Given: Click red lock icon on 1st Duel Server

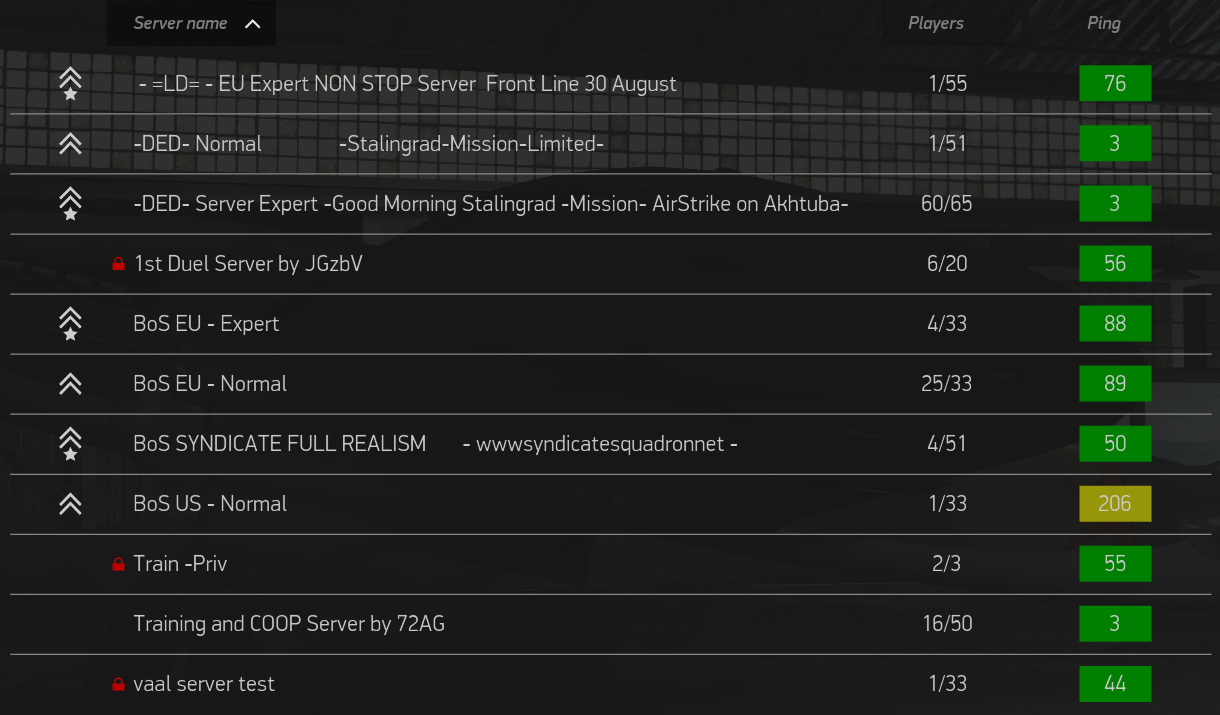Looking at the screenshot, I should [x=118, y=264].
